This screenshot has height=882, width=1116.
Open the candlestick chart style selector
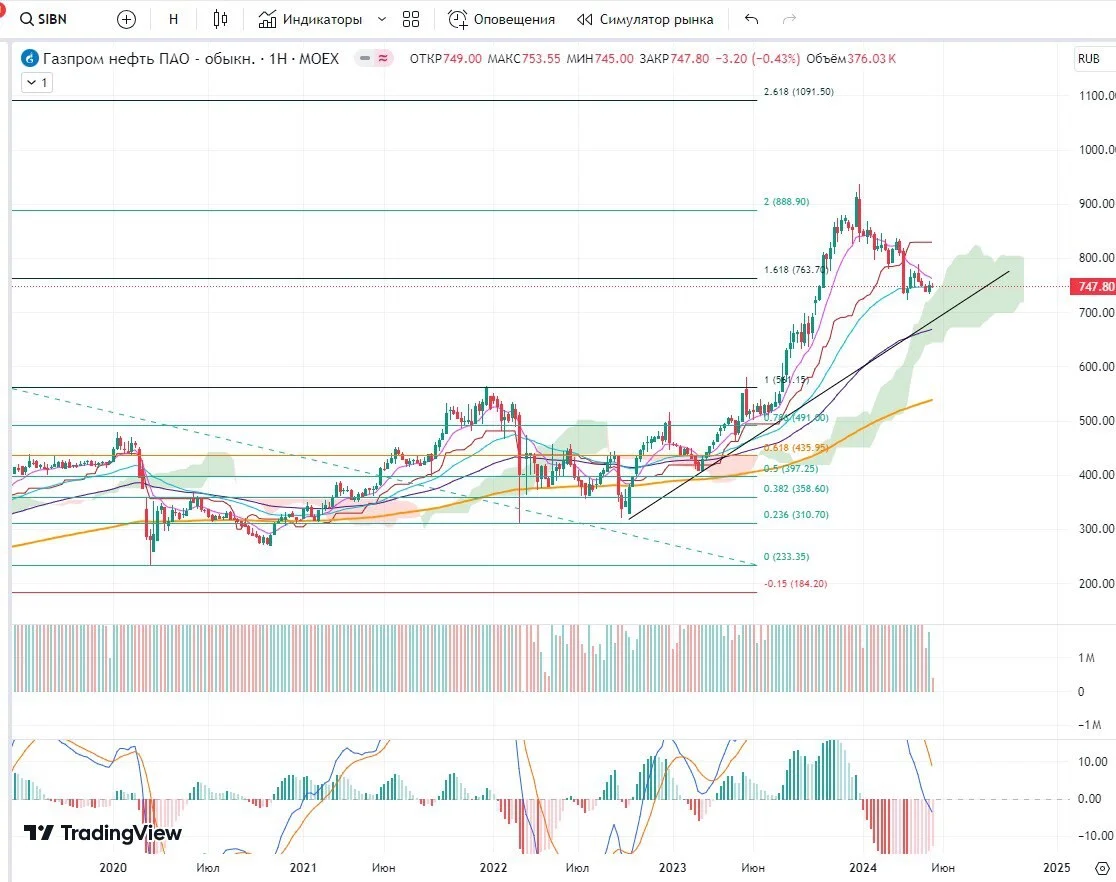[x=221, y=19]
